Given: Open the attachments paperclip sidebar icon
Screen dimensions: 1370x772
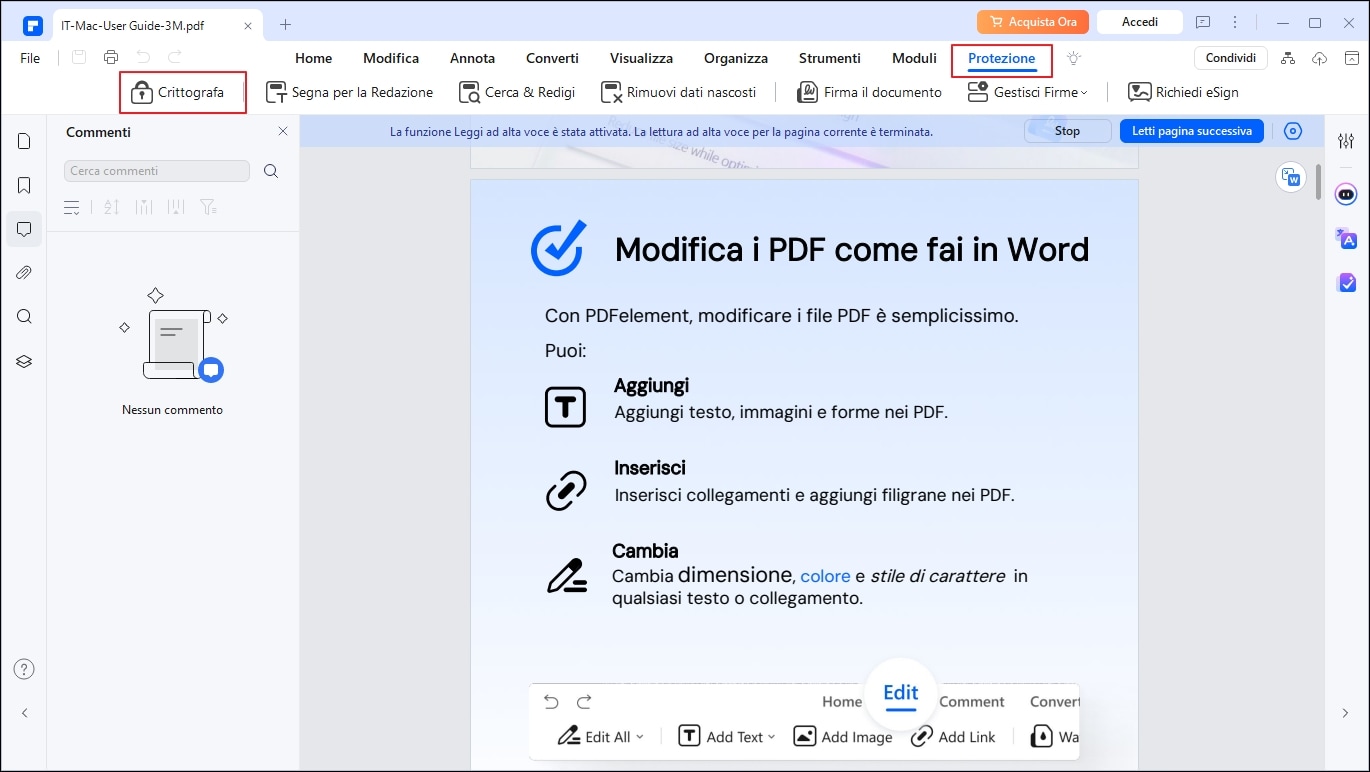Looking at the screenshot, I should point(24,273).
